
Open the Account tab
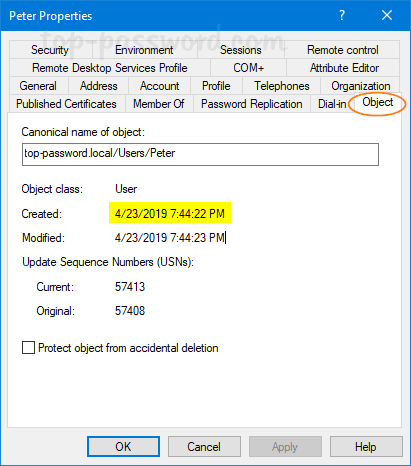(159, 86)
